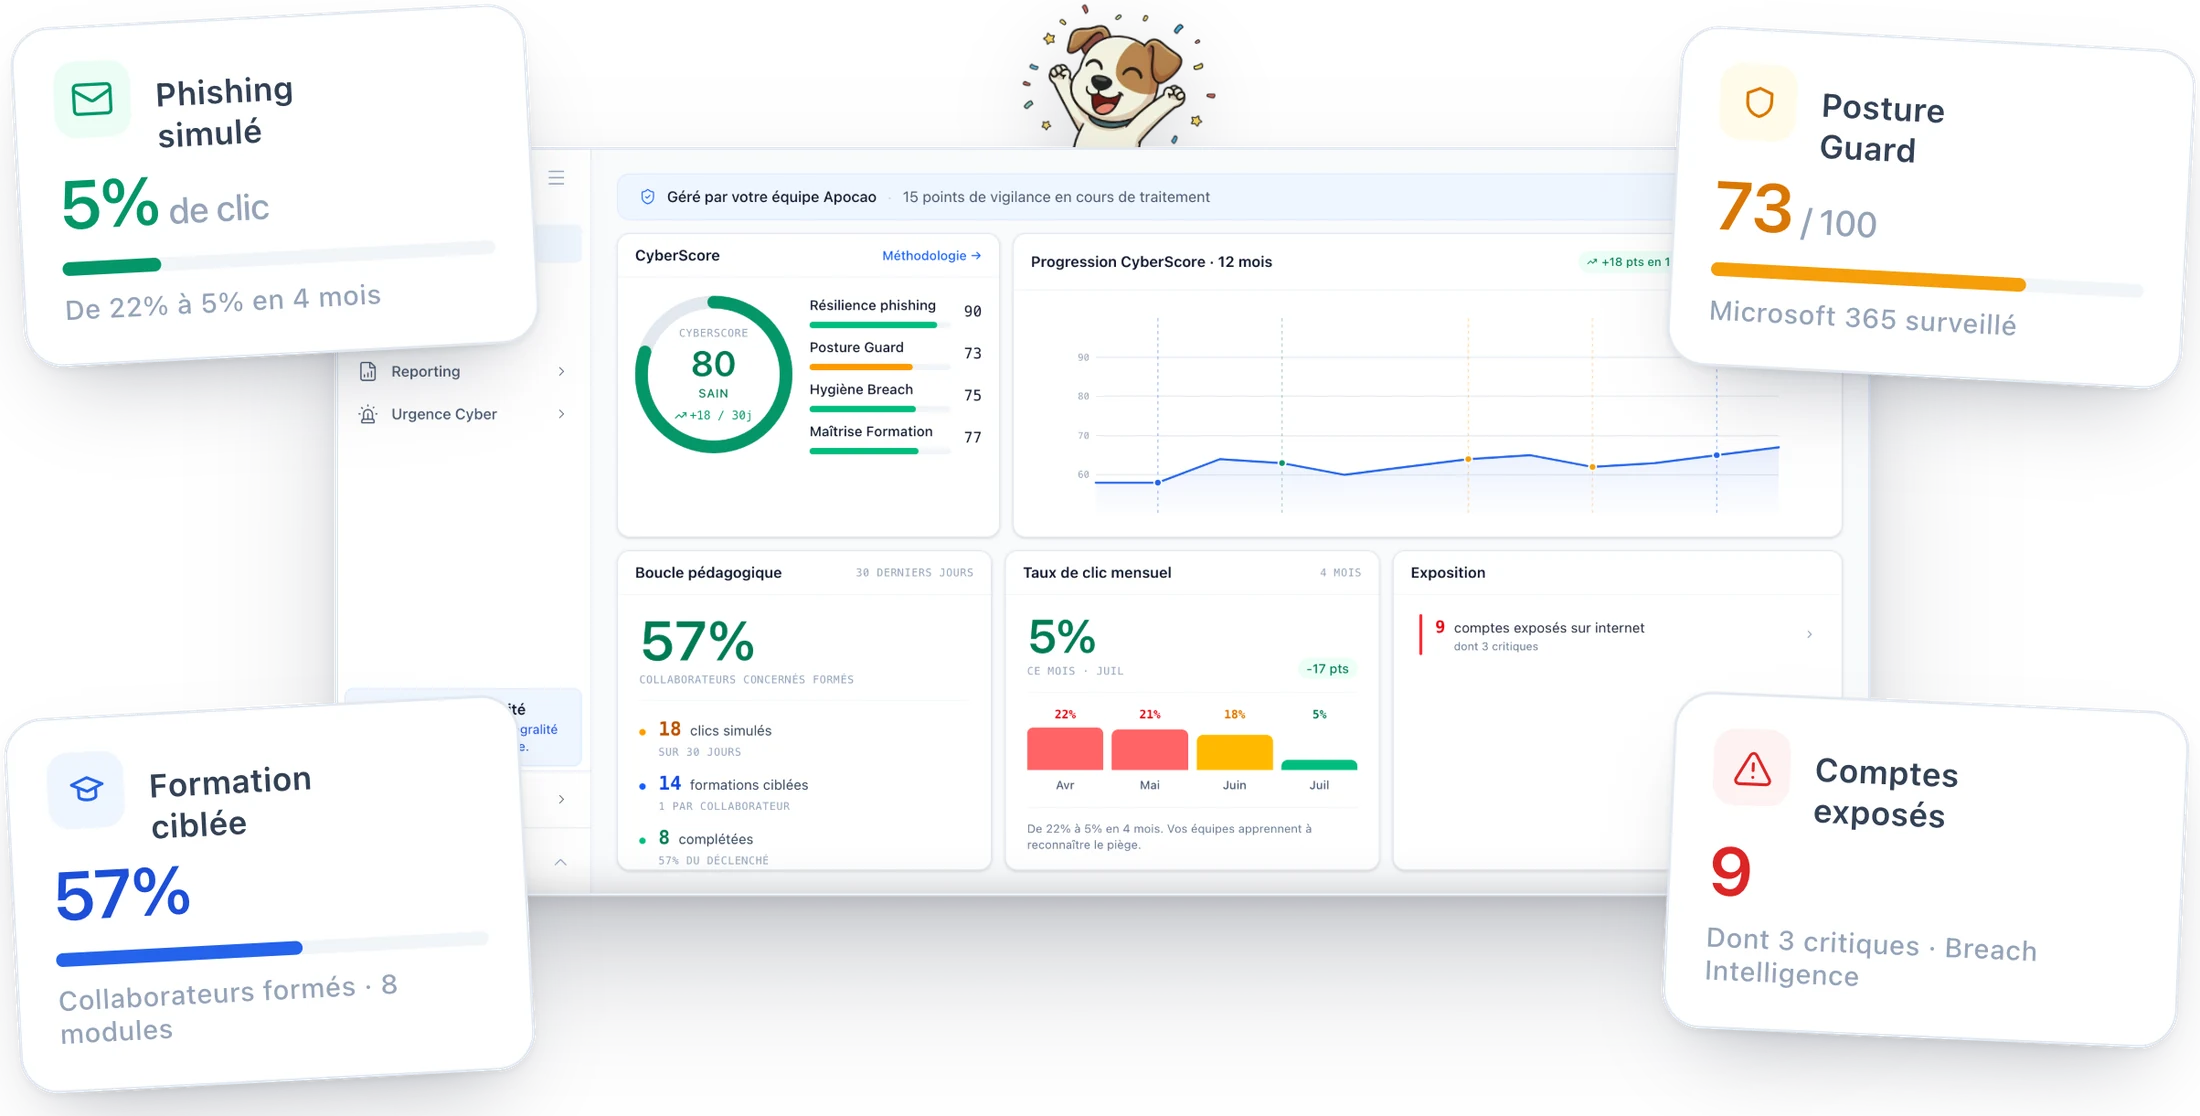Viewport: 2200px width, 1116px height.
Task: Click the Résilience phishing progress bar
Action: click(x=879, y=325)
